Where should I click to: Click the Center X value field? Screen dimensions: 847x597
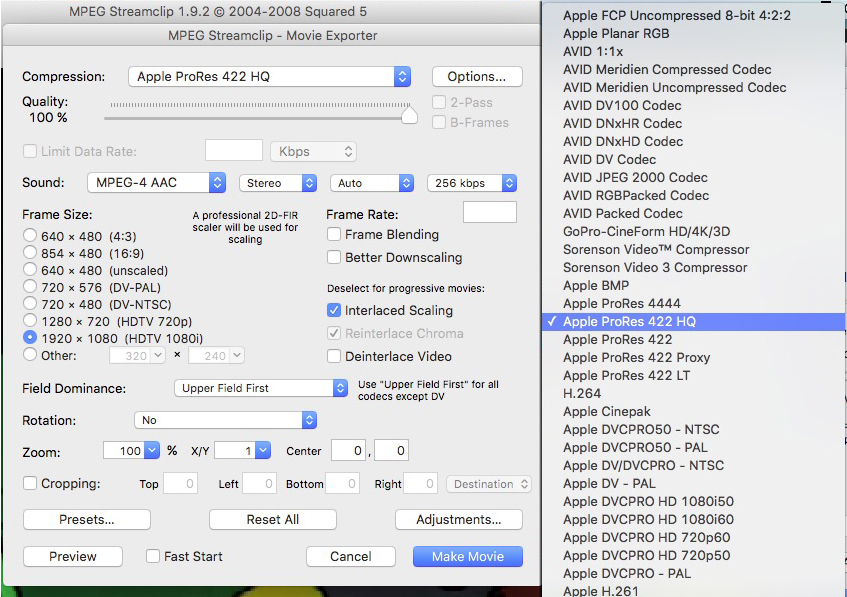point(348,450)
